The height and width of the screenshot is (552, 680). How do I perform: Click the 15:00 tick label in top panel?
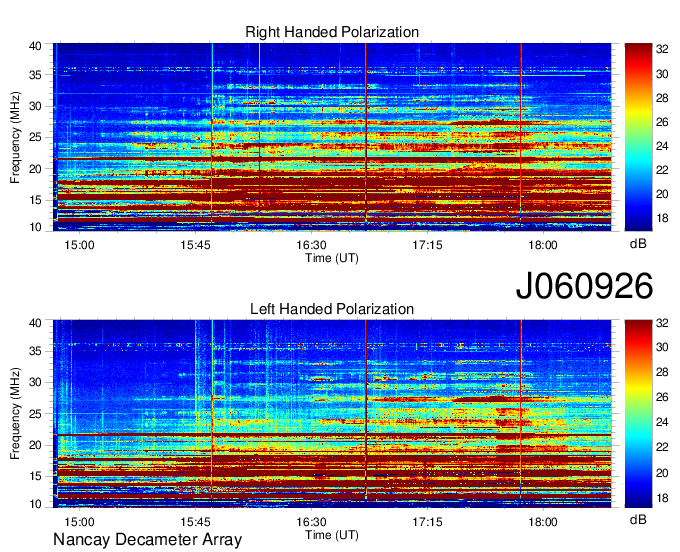(x=79, y=245)
